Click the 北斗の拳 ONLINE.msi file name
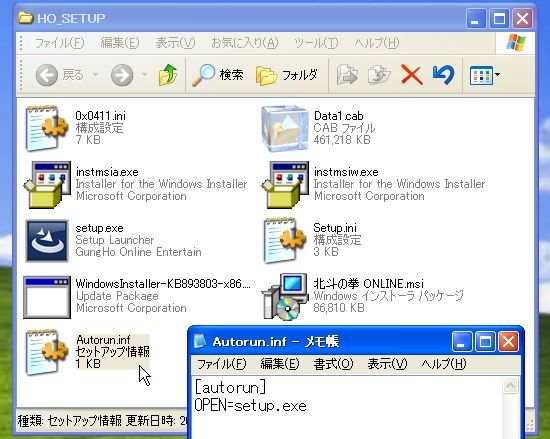Screen dimensions: 550x439 [x=368, y=283]
